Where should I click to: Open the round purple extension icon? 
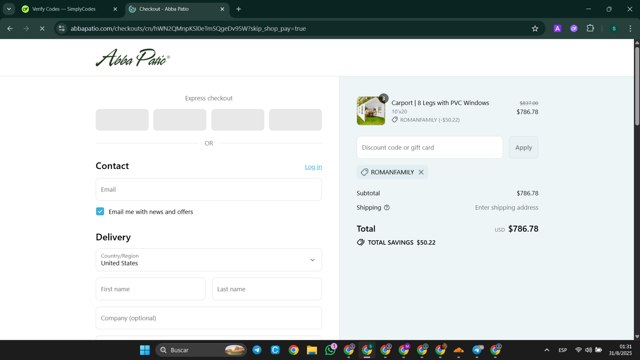(x=574, y=29)
